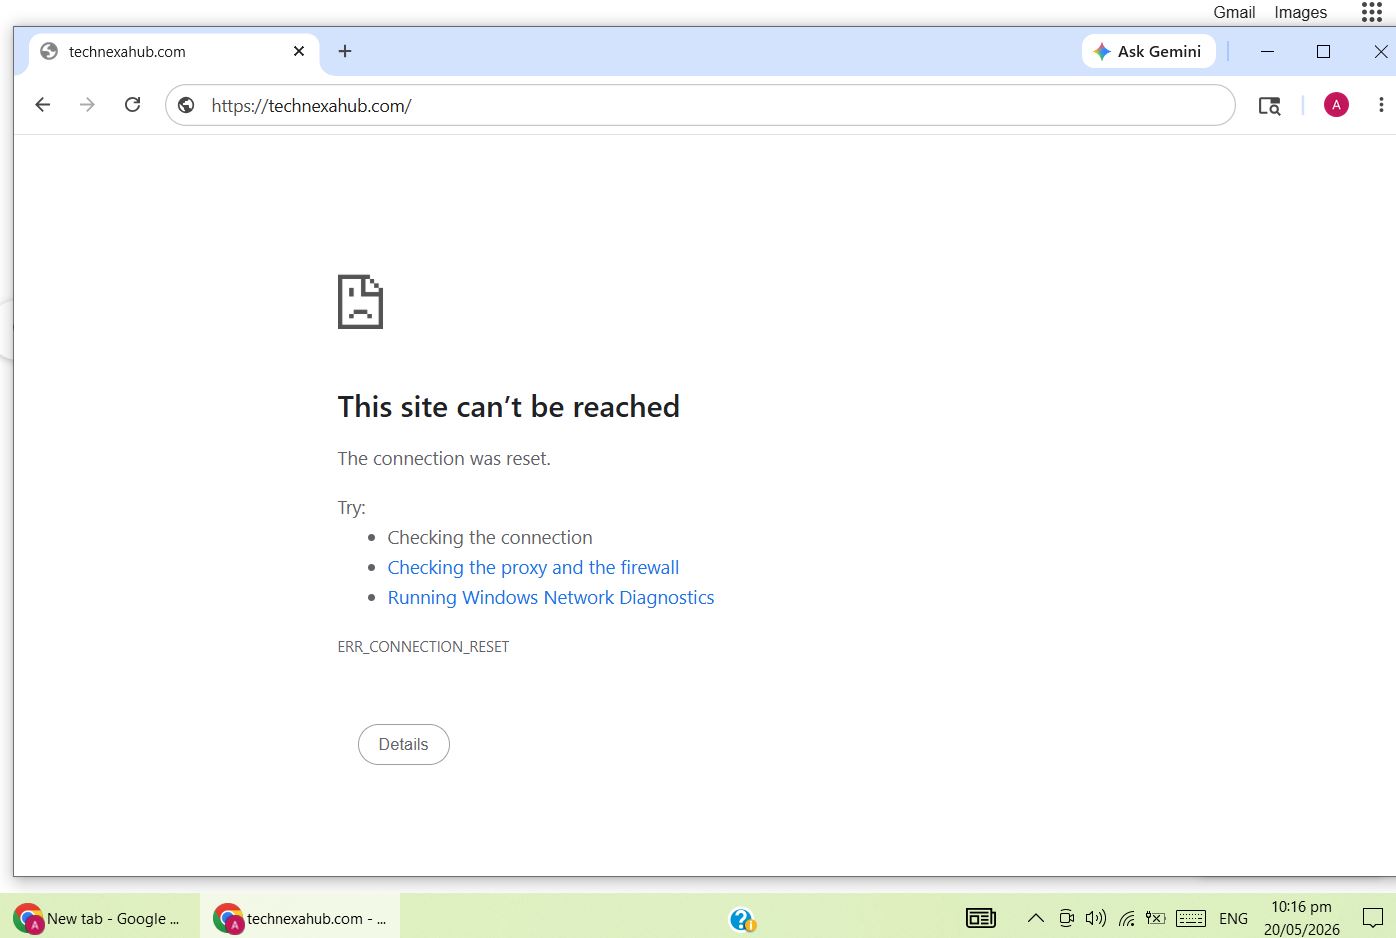Image resolution: width=1396 pixels, height=938 pixels.
Task: Click the Ask Gemini button
Action: [x=1148, y=51]
